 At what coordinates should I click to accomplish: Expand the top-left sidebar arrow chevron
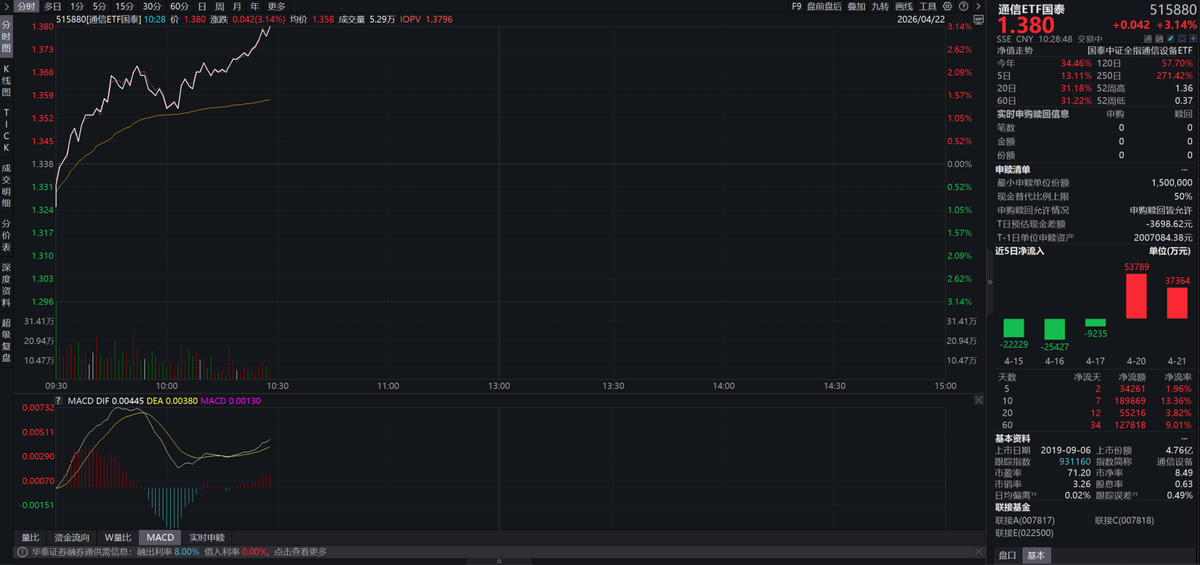[6, 6]
